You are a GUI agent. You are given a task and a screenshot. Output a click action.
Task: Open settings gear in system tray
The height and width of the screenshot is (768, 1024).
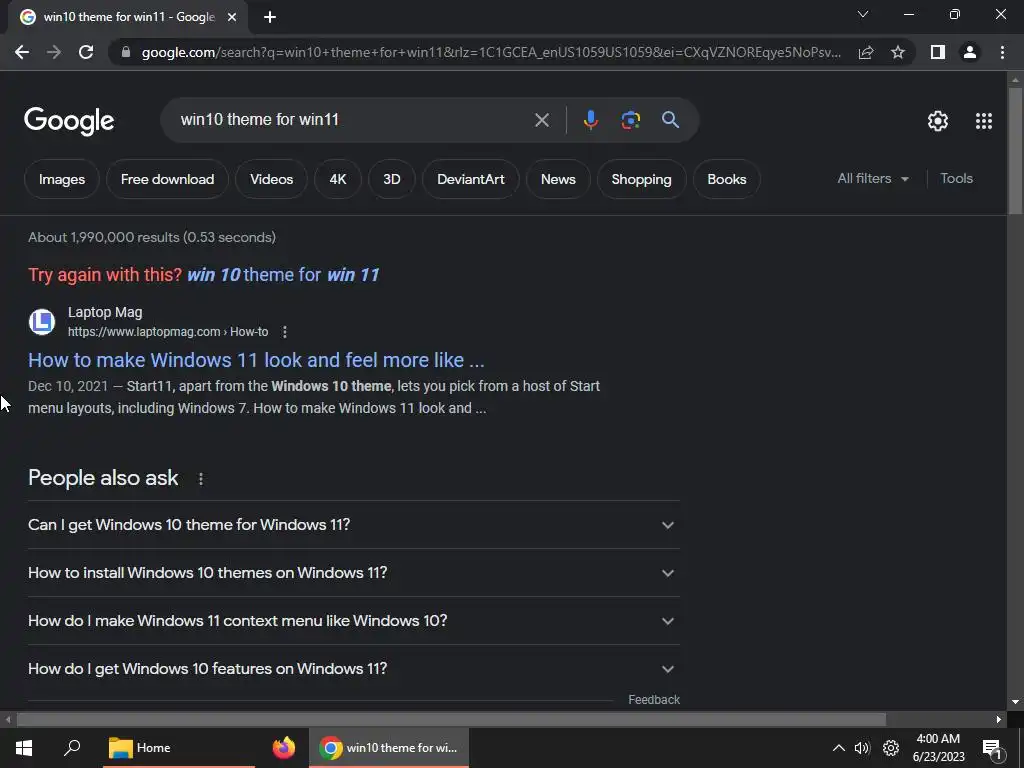point(891,748)
